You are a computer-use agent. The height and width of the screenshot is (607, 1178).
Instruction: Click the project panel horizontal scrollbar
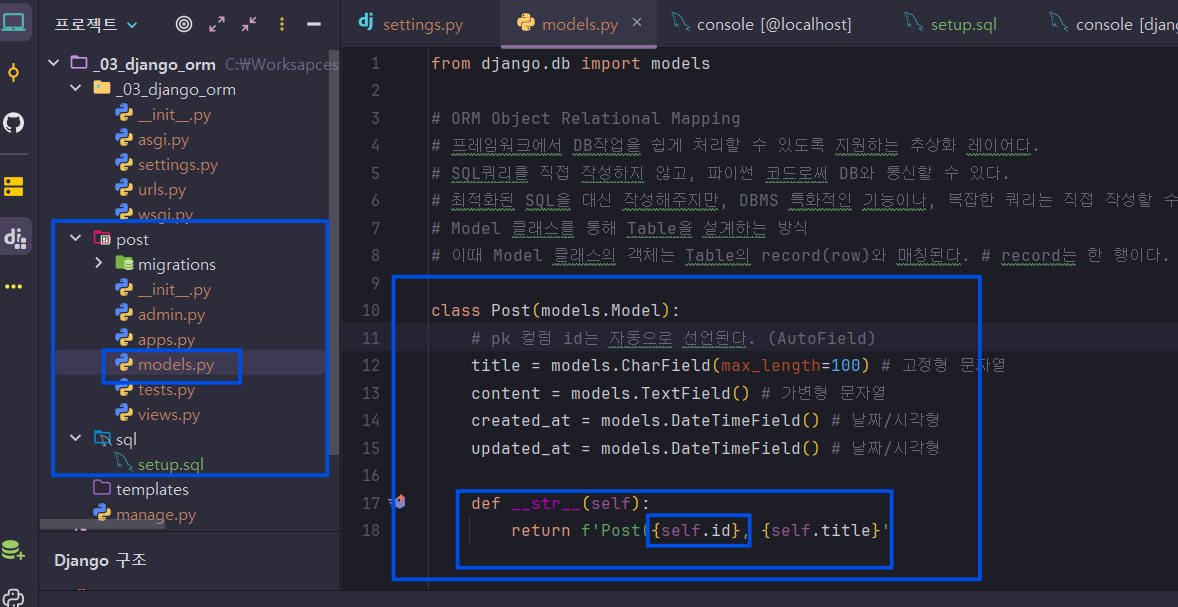(102, 524)
